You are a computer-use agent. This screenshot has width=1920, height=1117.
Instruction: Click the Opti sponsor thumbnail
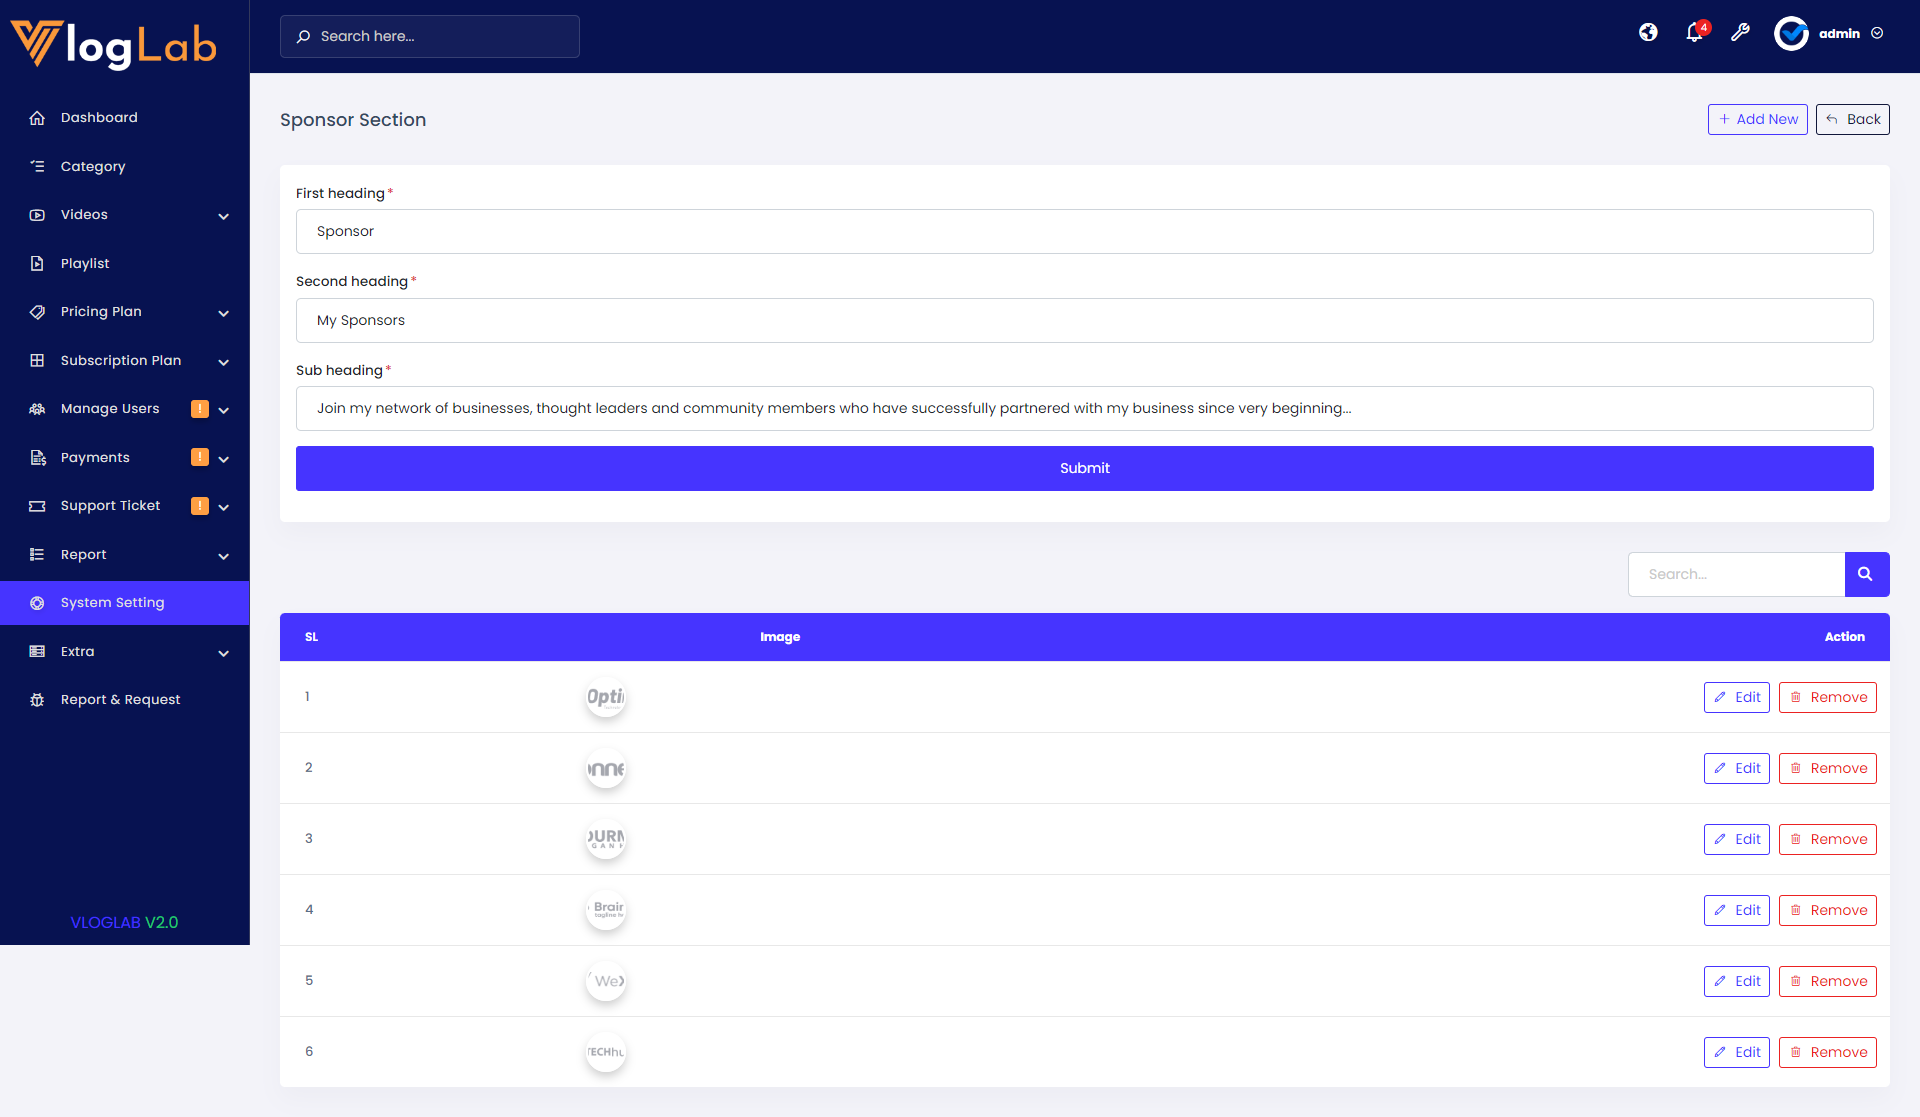click(605, 697)
